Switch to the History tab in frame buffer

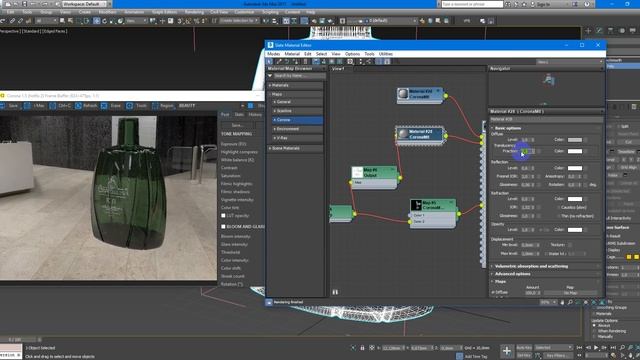[255, 115]
